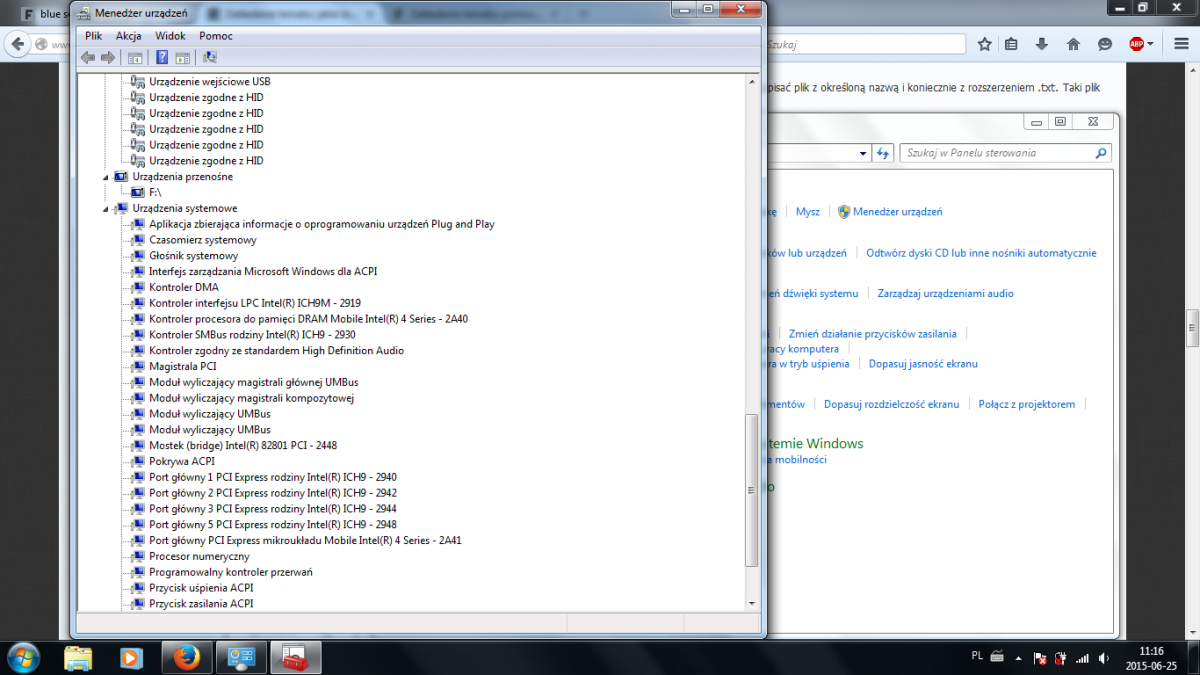Collapse the Urządzenia systemowe category
The image size is (1200, 675).
point(107,209)
